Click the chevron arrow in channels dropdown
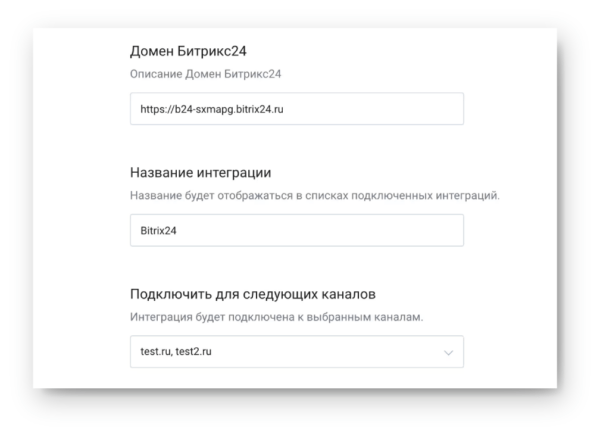This screenshot has height=436, width=600. [448, 353]
